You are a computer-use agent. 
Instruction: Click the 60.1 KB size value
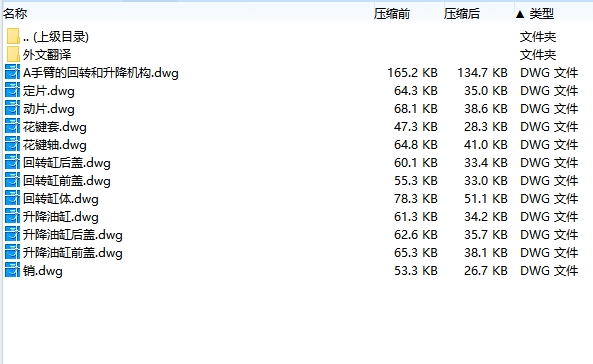click(416, 162)
